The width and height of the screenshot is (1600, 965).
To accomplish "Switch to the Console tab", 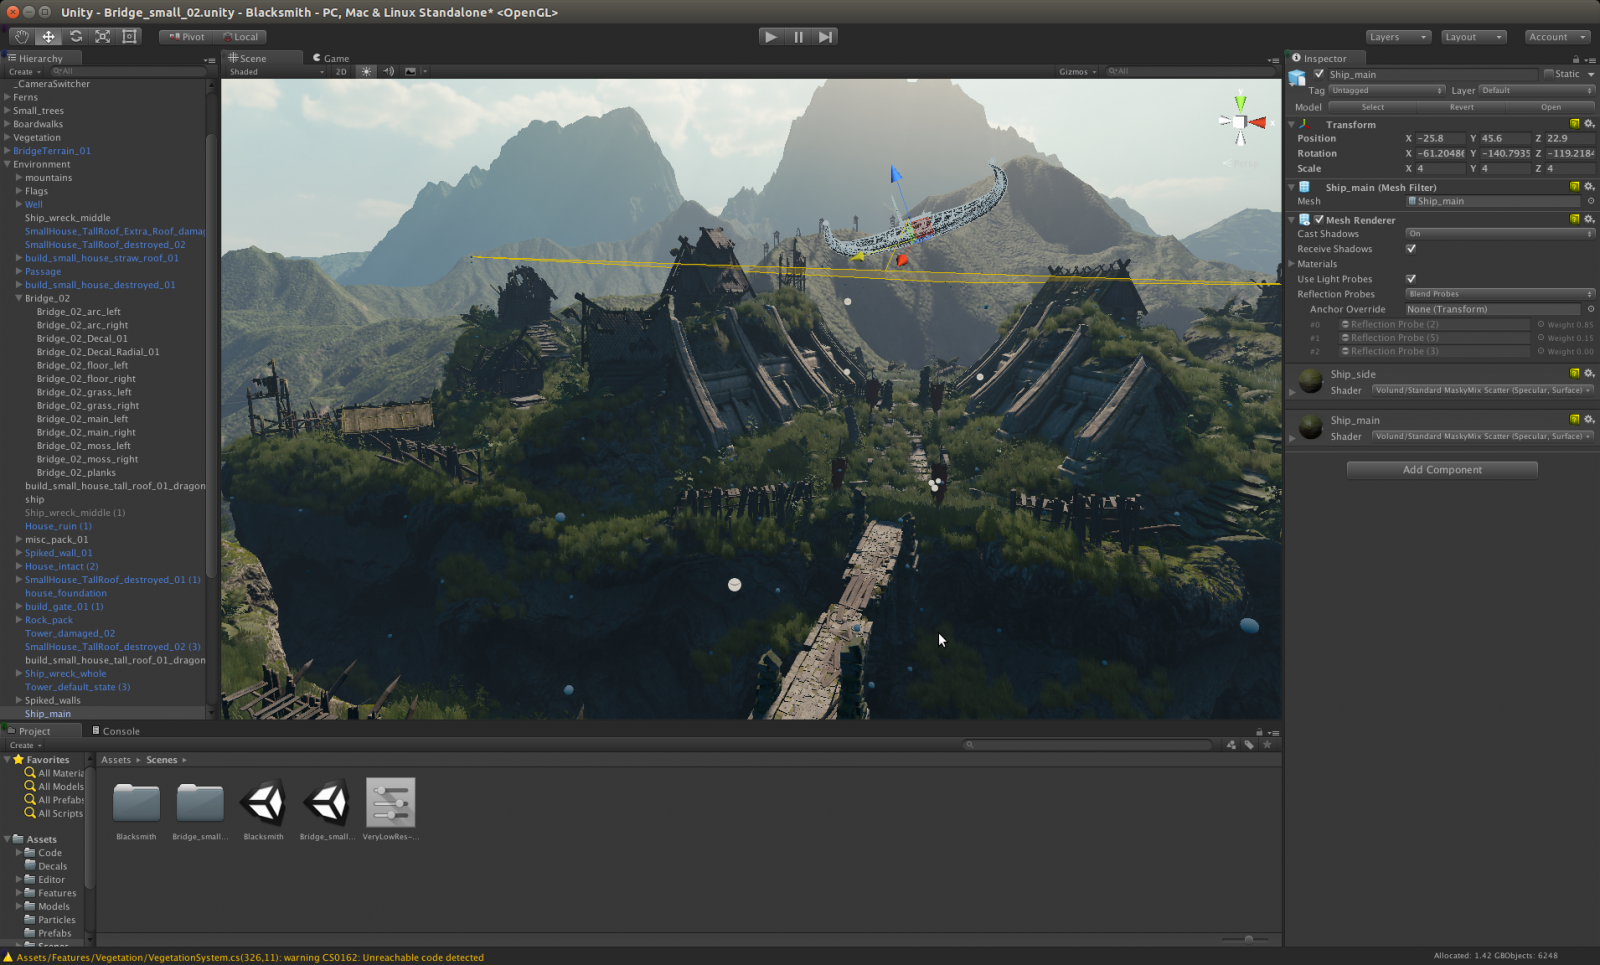I will [116, 731].
